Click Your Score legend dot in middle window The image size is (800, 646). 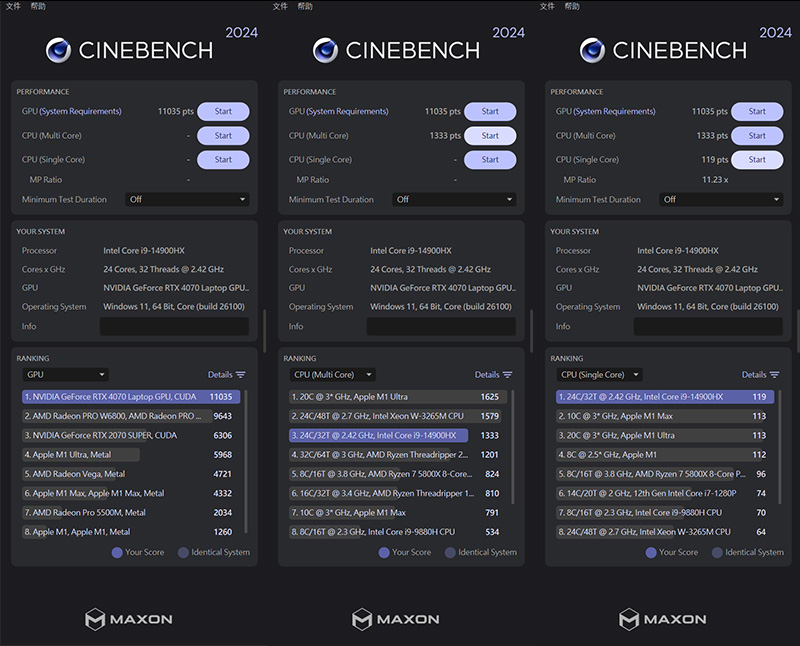click(x=384, y=553)
